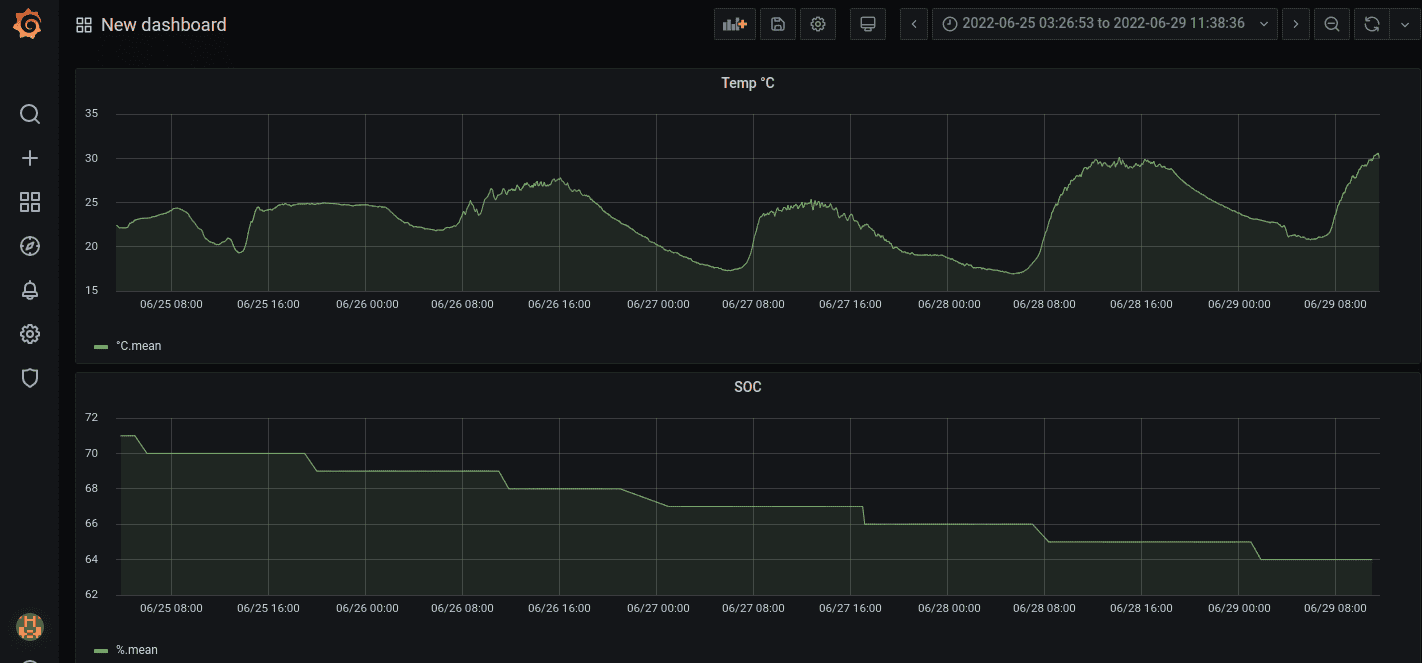Screen dimensions: 1422x663
Task: Click the °C.mean legend color swatch
Action: pos(101,347)
